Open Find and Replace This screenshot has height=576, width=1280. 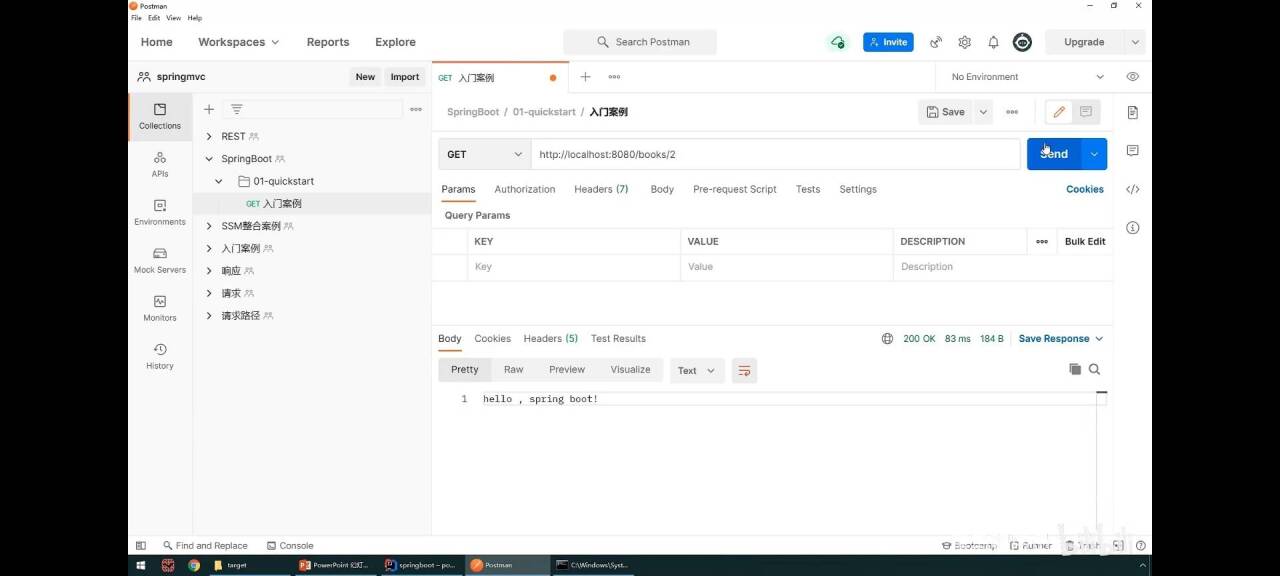click(205, 546)
